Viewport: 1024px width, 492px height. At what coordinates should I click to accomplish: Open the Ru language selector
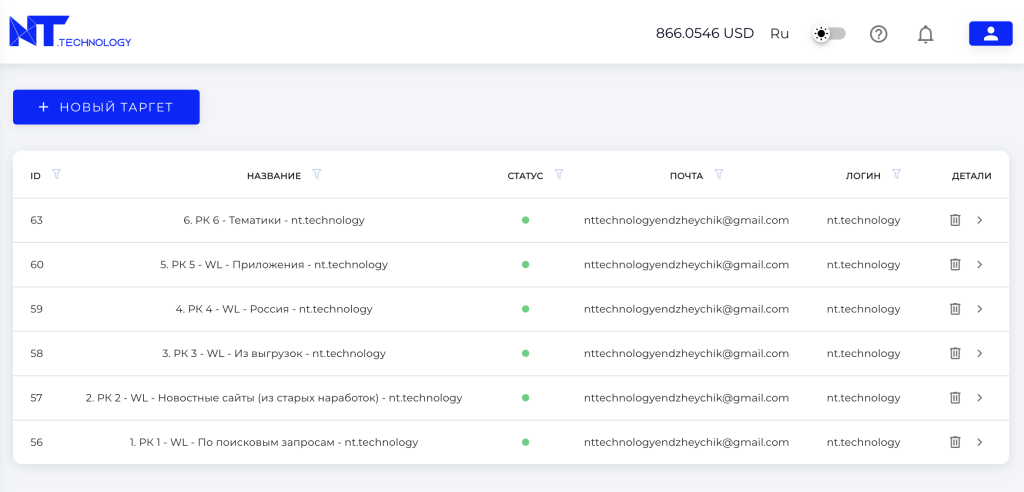779,34
